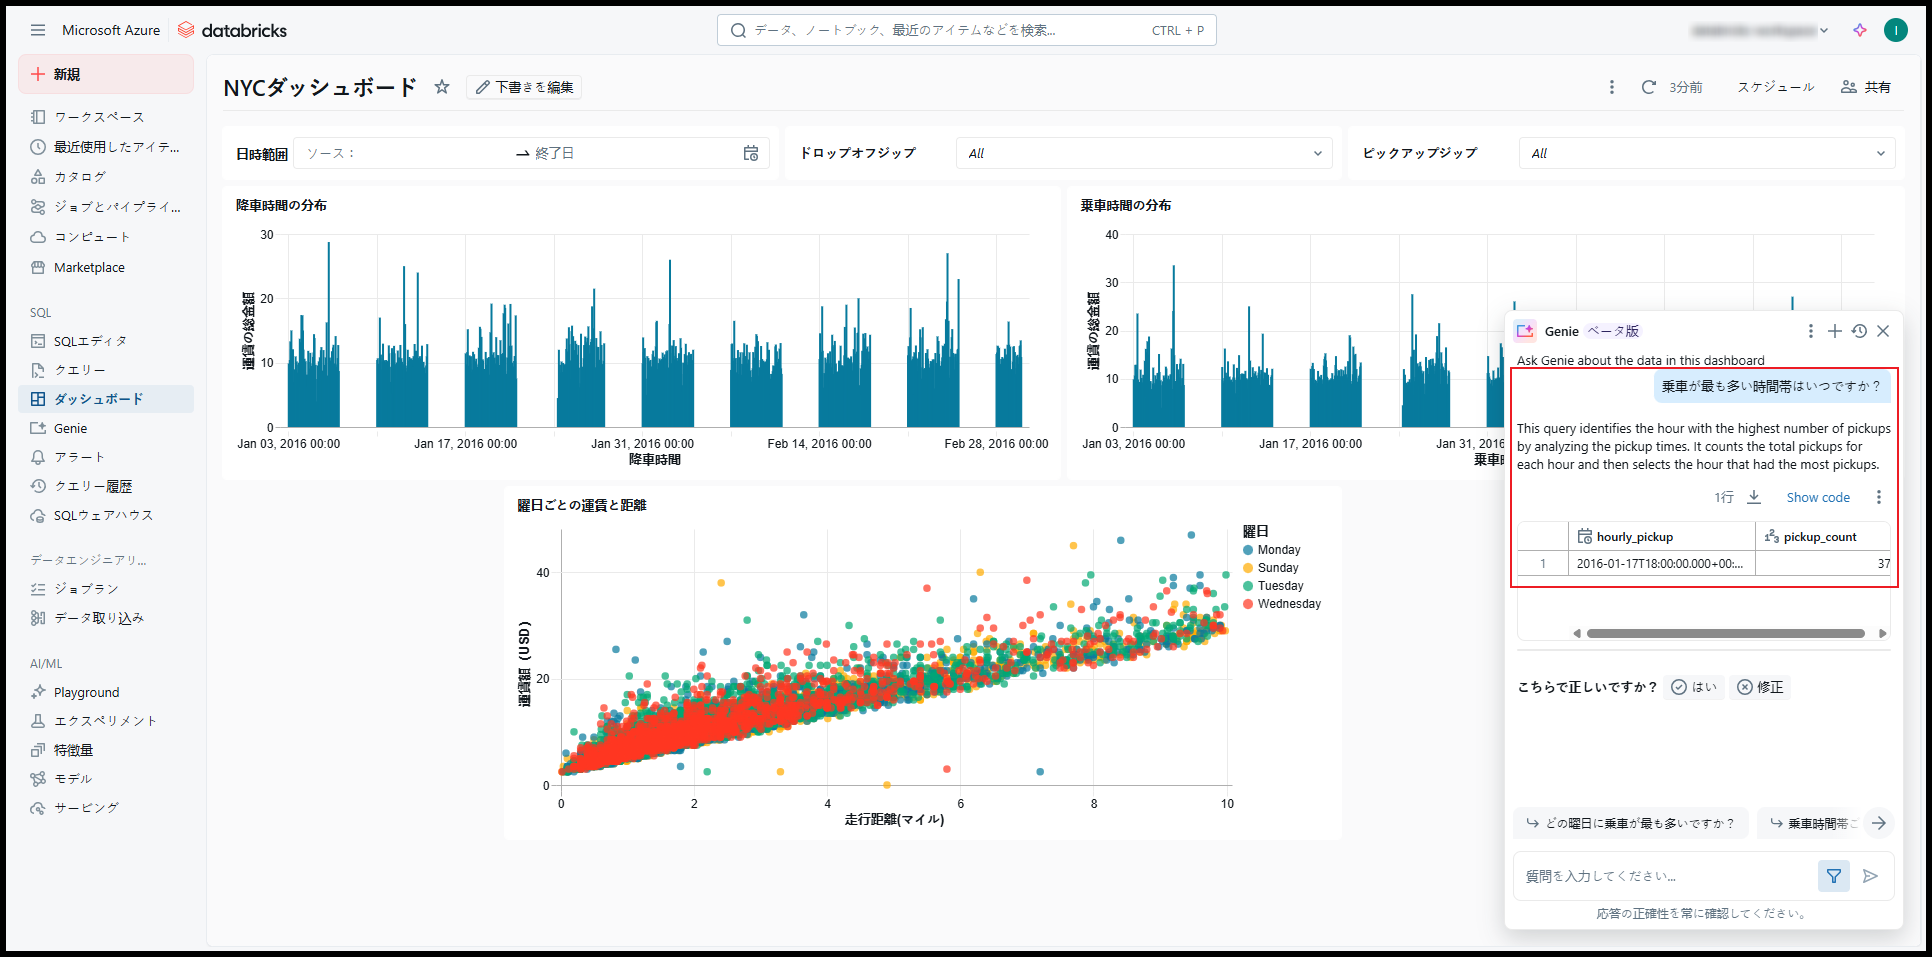1932x957 pixels.
Task: Click the Databricks assistant sparkle icon
Action: pyautogui.click(x=1859, y=30)
